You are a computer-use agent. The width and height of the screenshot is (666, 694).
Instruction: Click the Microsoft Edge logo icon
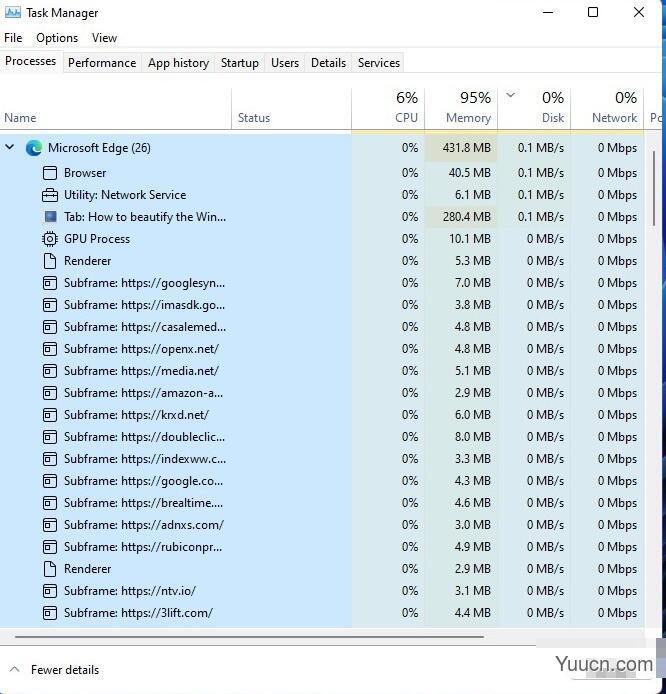coord(34,148)
